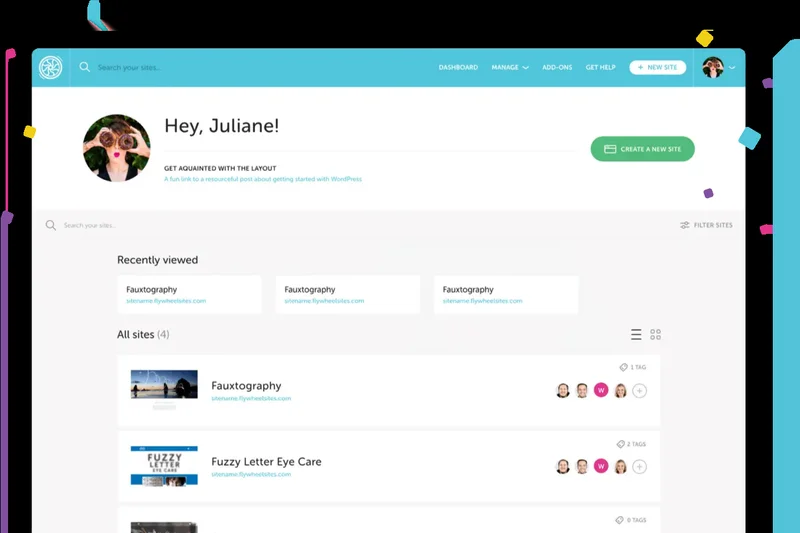Switch to grid view icon
The image size is (800, 533).
656,335
